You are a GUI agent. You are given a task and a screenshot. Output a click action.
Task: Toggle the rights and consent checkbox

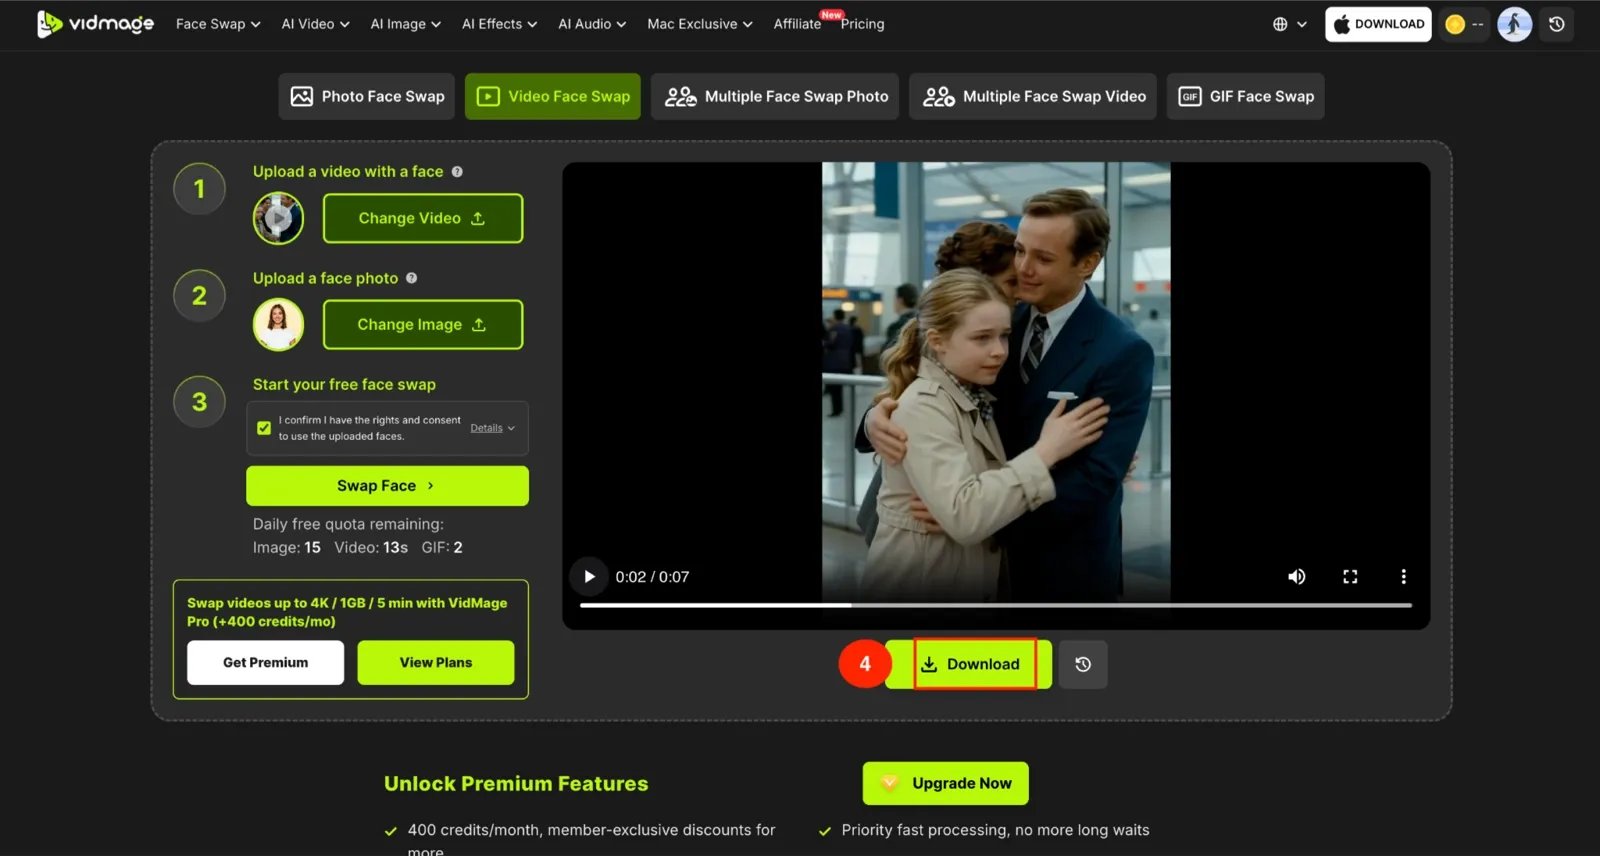(264, 428)
